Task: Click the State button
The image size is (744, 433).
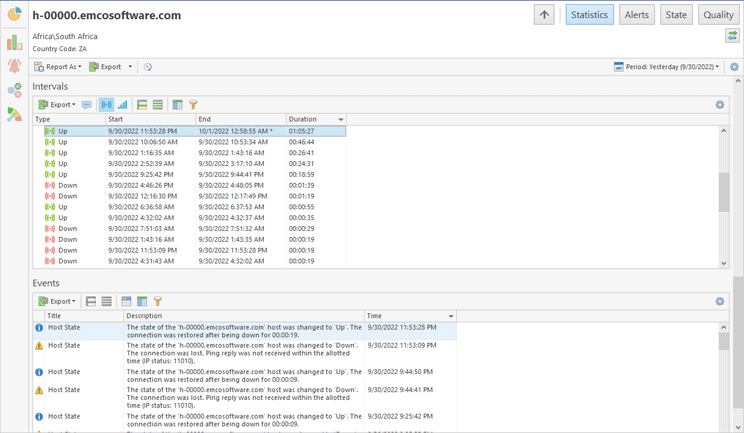Action: pos(677,15)
